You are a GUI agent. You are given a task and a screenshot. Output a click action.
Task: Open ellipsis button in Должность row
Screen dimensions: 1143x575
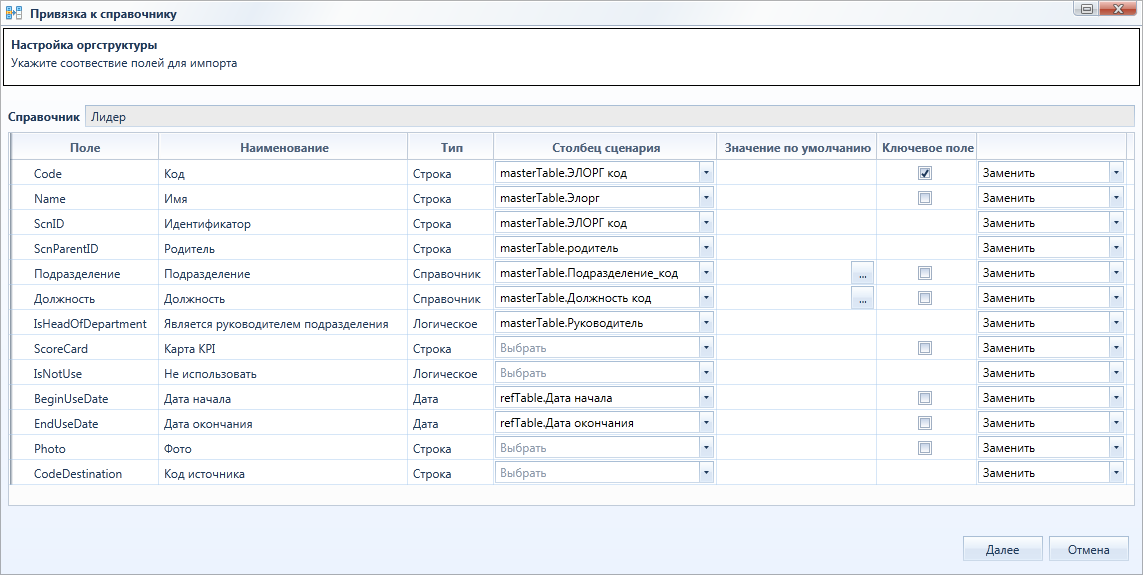click(x=862, y=298)
